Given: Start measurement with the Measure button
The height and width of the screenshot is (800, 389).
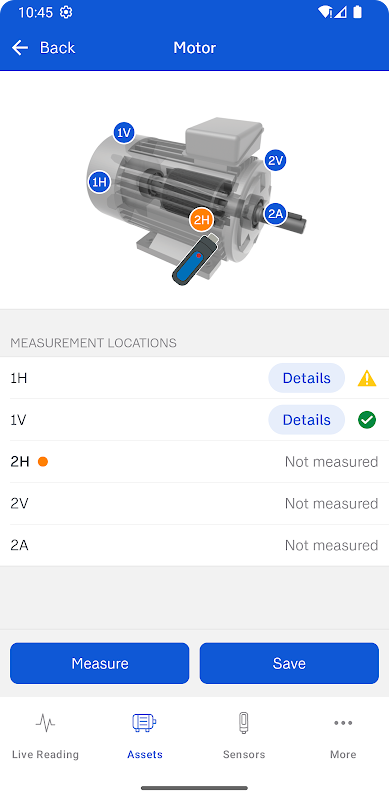Looking at the screenshot, I should point(100,663).
